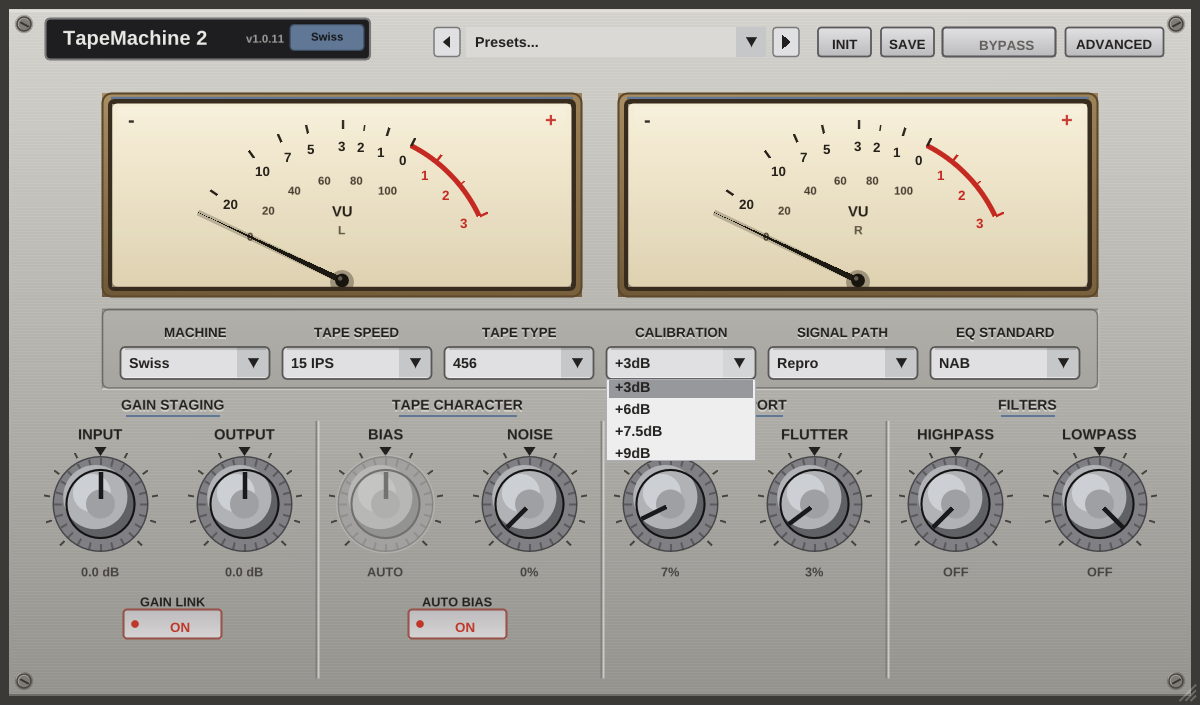Select +7.5dB in the calibration list
Image resolution: width=1200 pixels, height=705 pixels.
[681, 431]
